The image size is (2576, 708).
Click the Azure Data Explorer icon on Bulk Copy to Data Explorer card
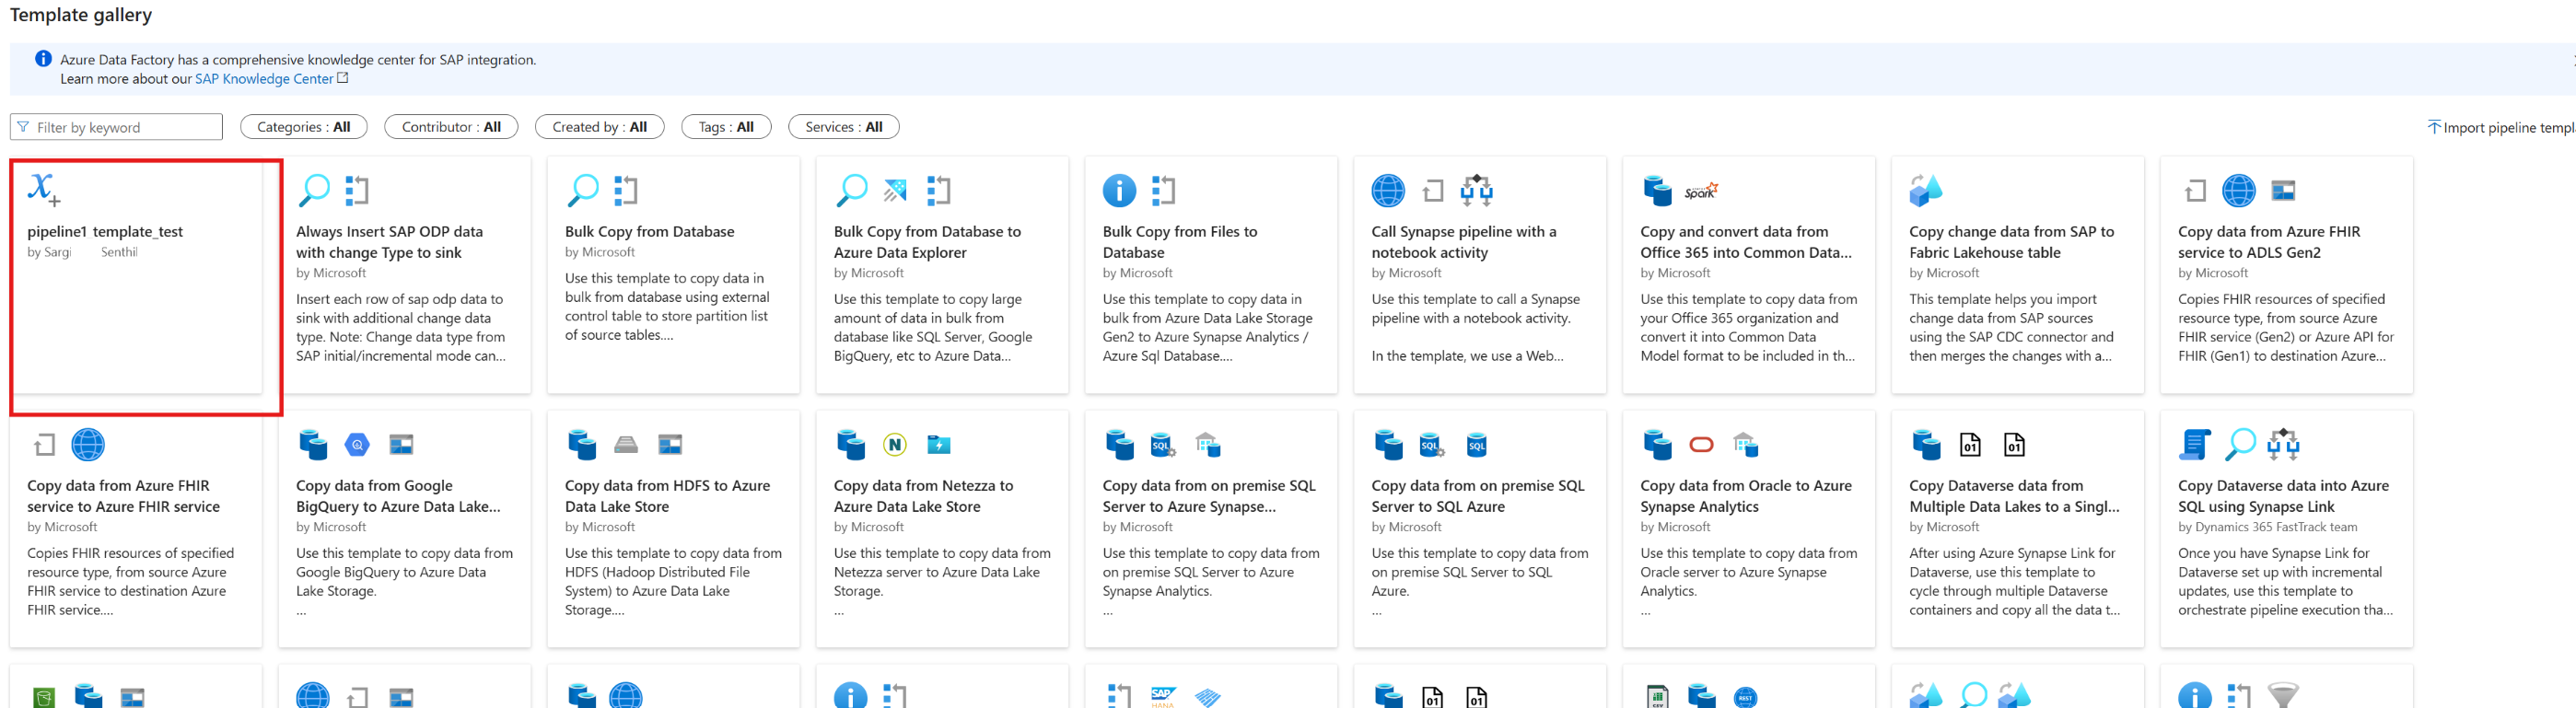point(895,190)
